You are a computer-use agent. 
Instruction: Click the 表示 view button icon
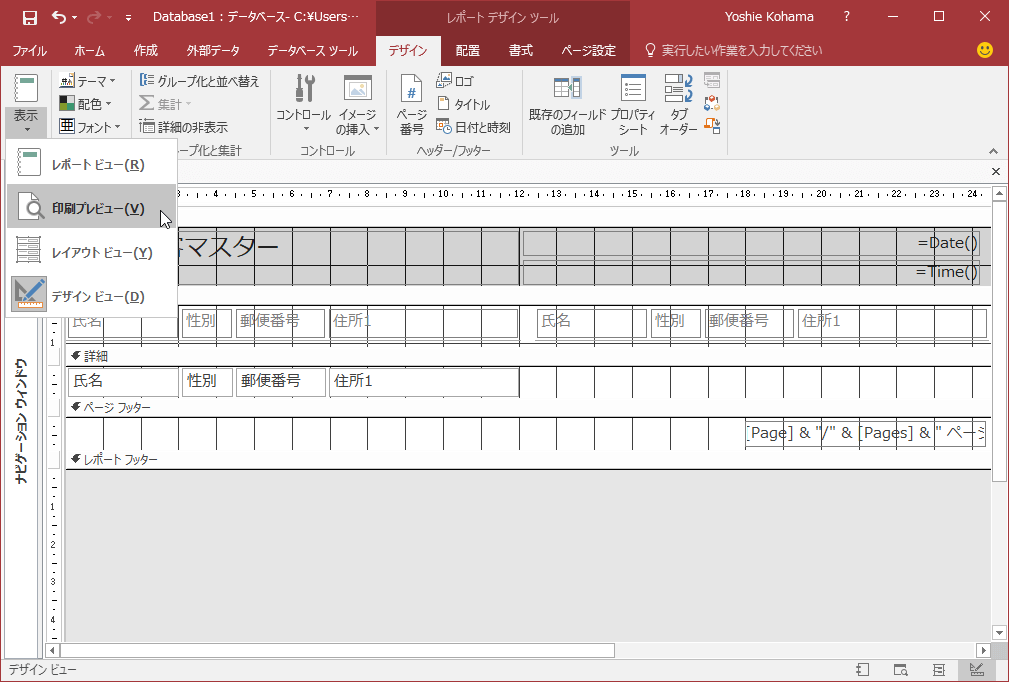[x=26, y=89]
